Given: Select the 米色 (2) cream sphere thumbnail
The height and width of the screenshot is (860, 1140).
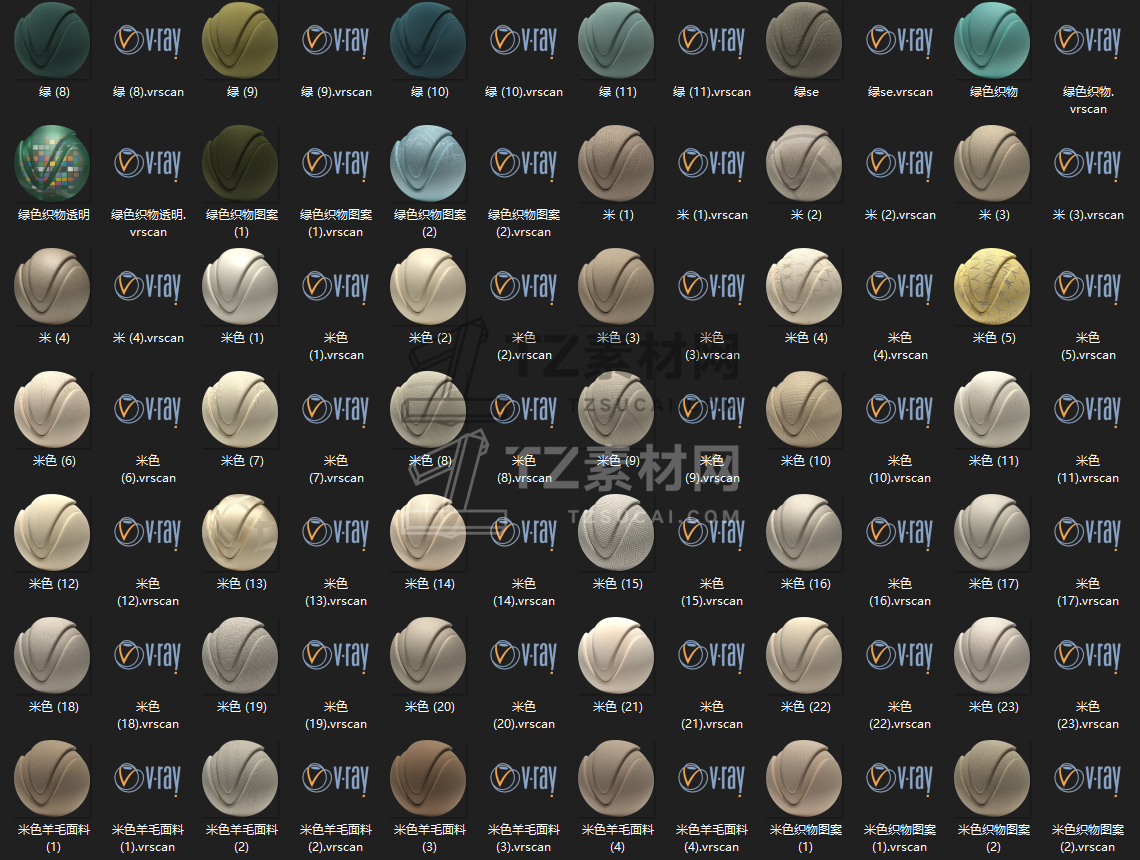Looking at the screenshot, I should [429, 286].
